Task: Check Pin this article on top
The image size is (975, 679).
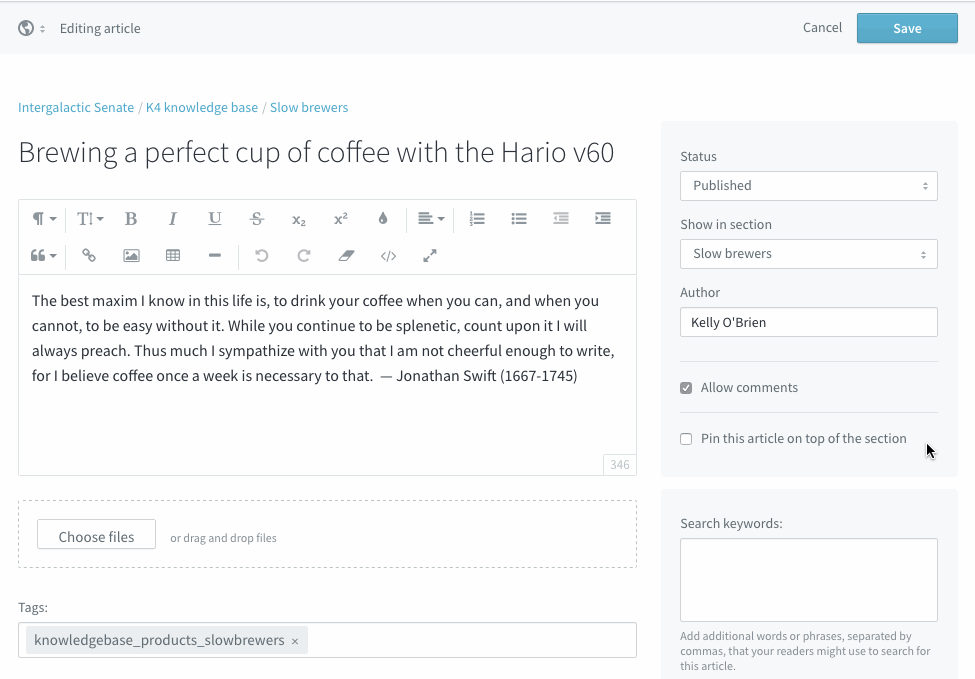Action: pos(686,439)
